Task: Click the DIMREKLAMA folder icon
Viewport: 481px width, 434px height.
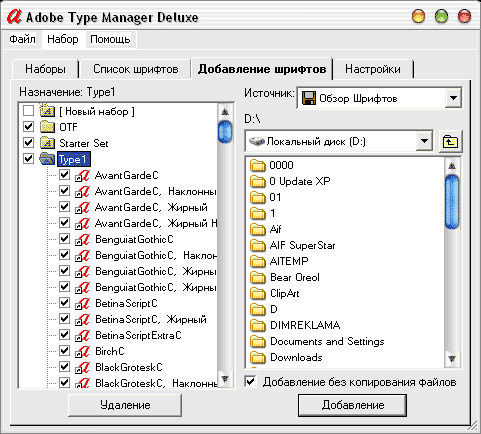Action: [258, 325]
